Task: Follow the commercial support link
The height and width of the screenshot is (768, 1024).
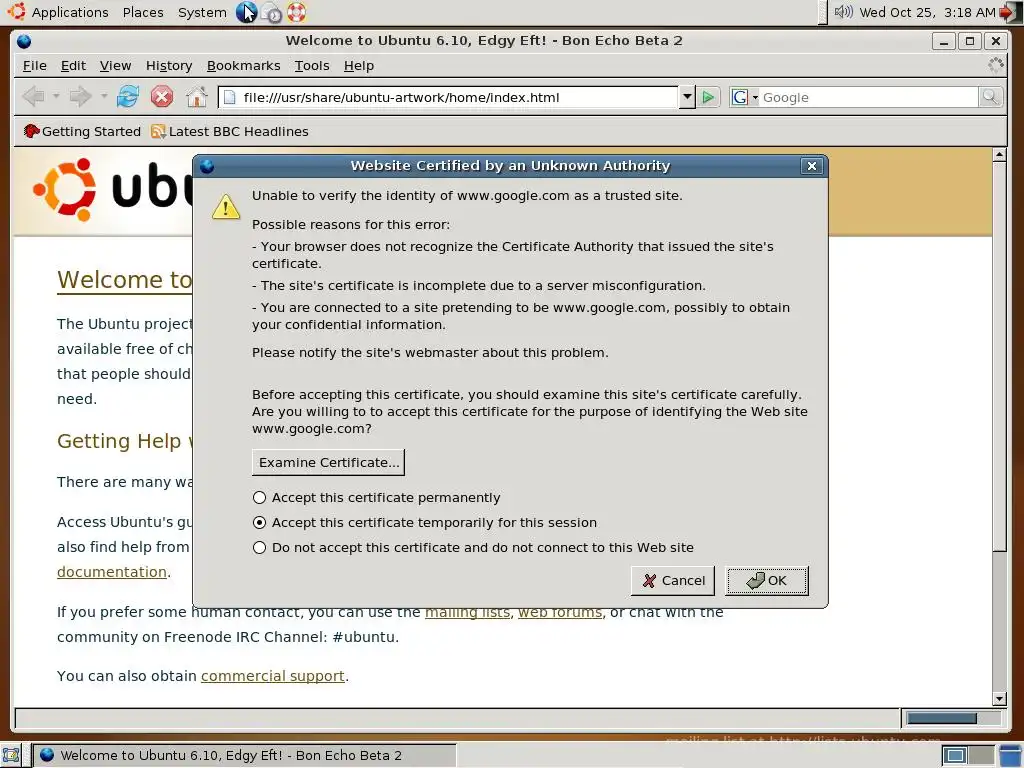Action: click(x=272, y=676)
